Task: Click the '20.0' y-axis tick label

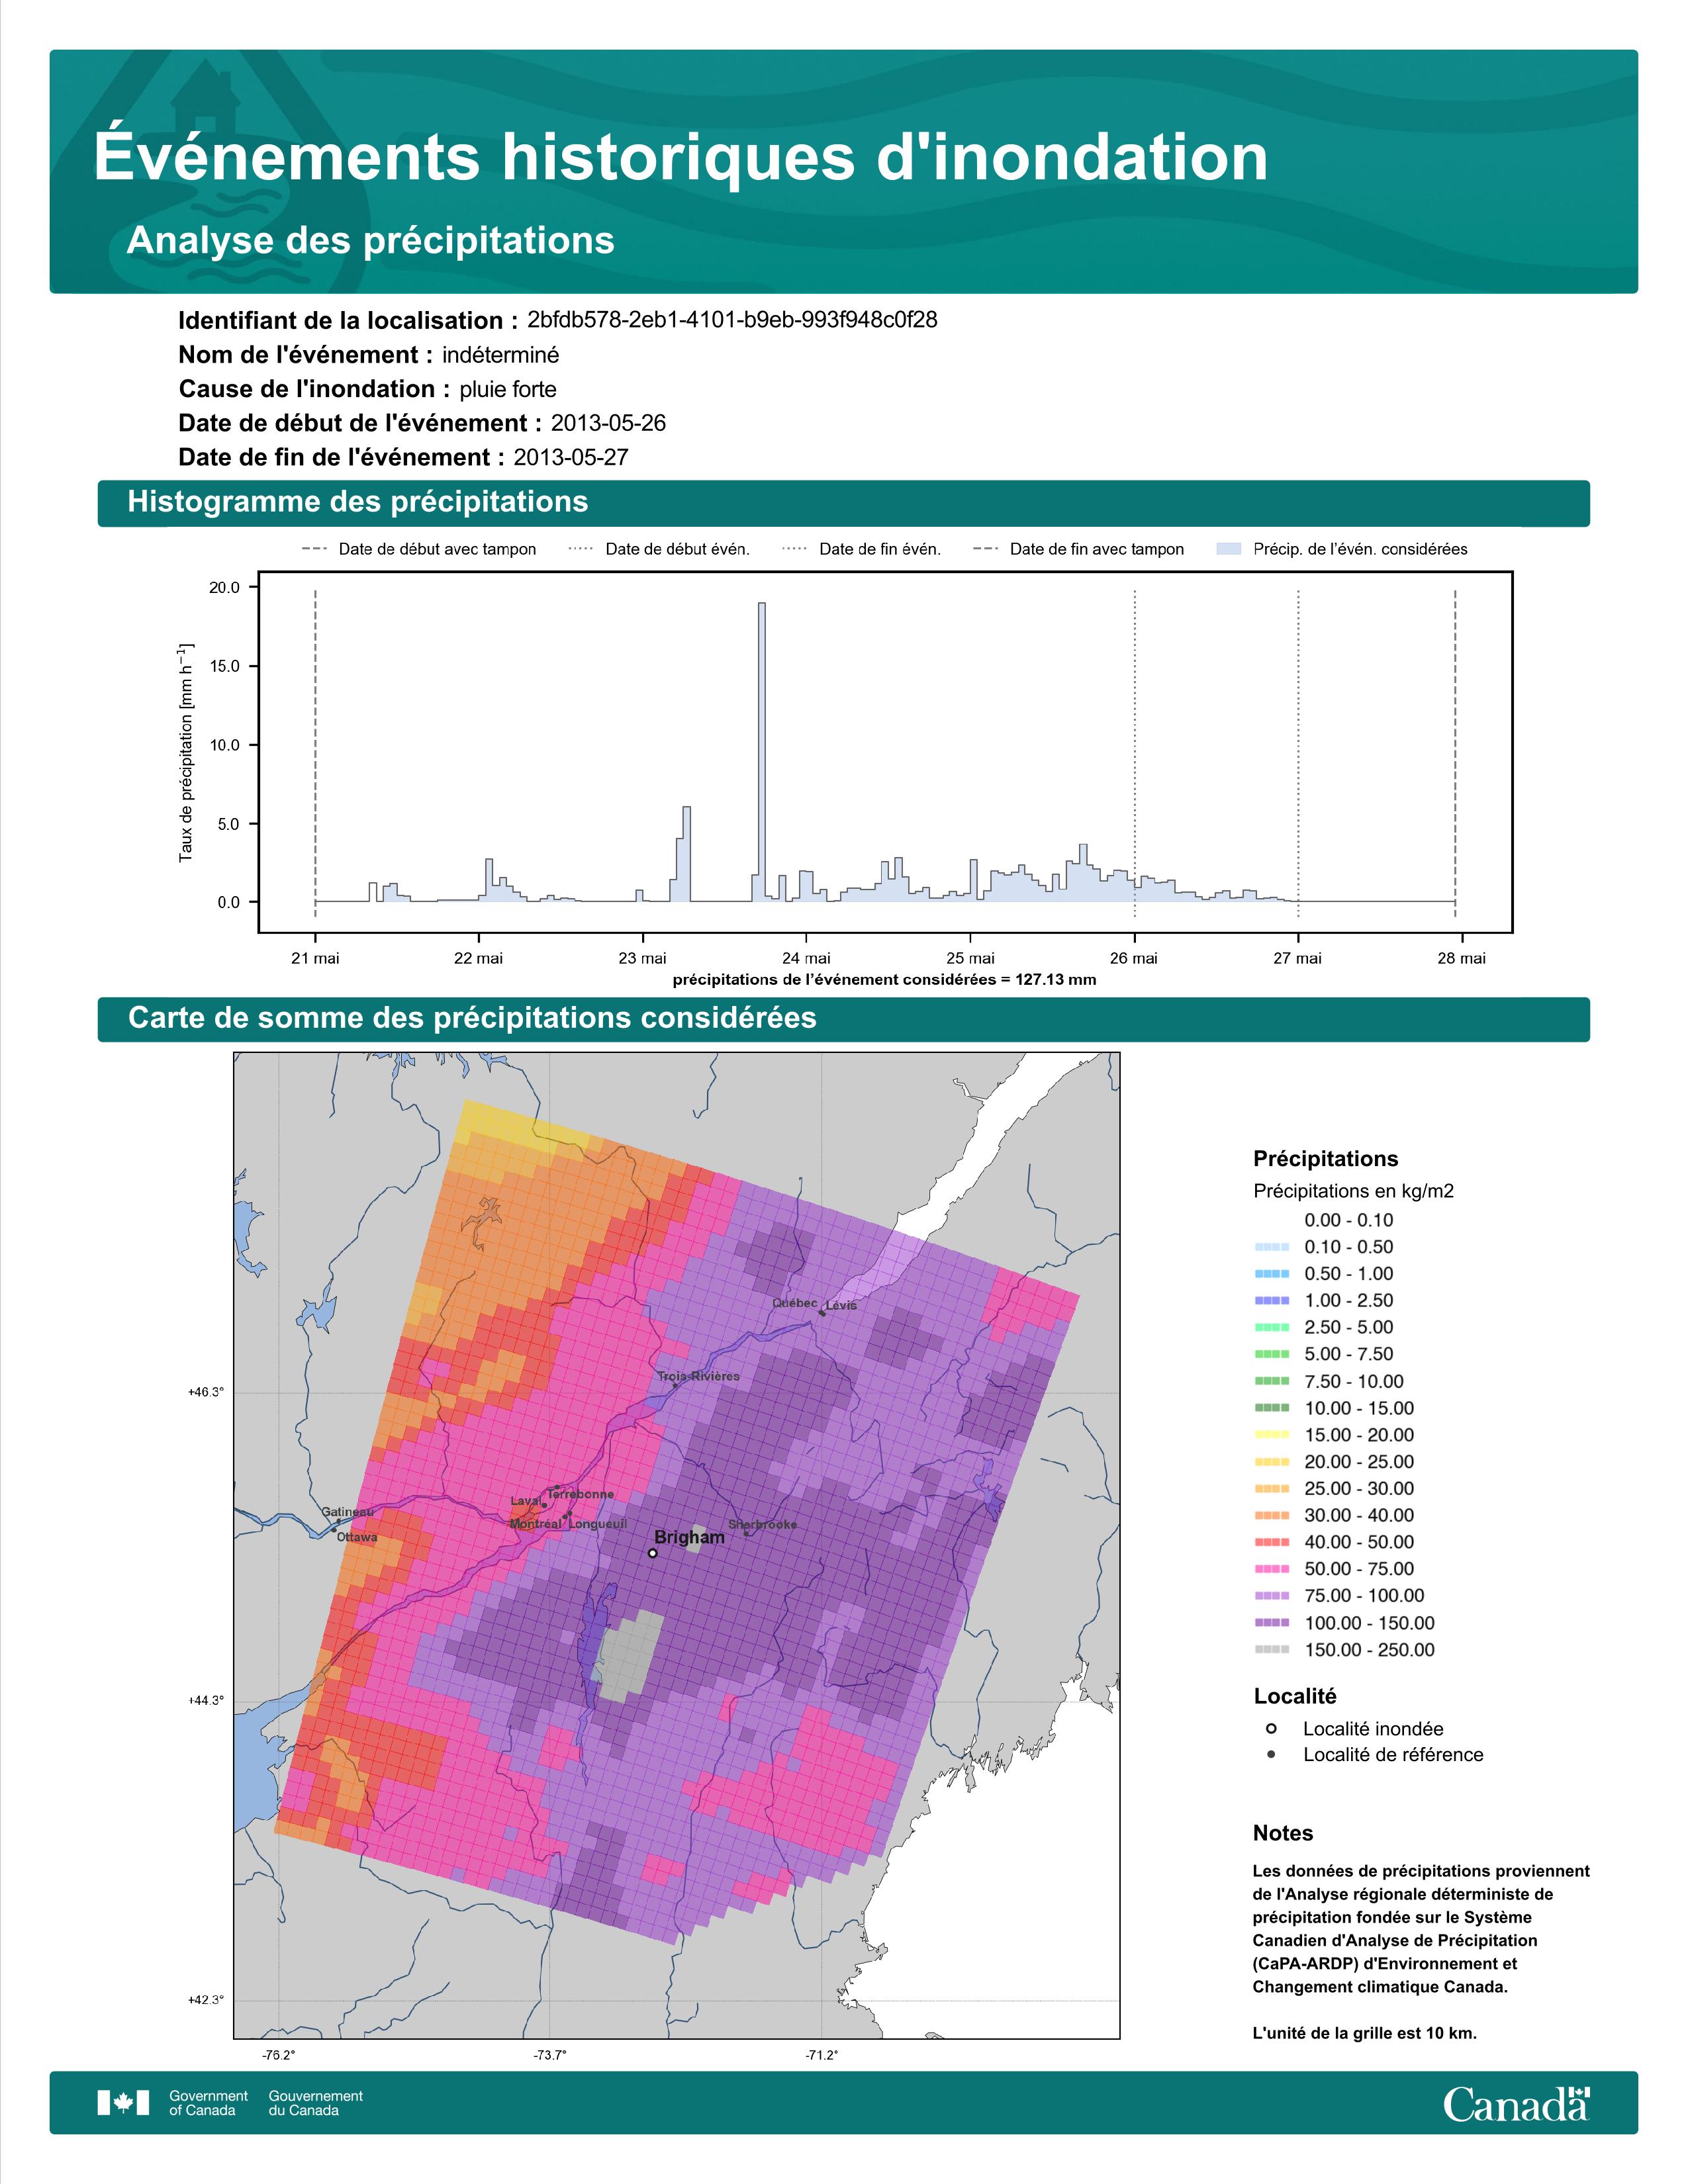Action: pyautogui.click(x=224, y=587)
